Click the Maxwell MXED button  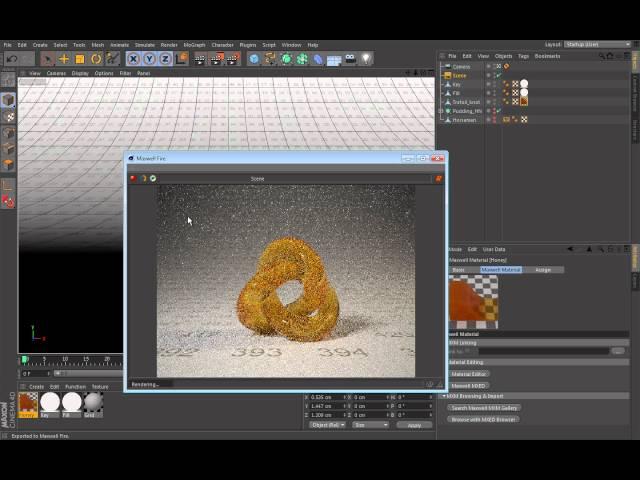click(x=468, y=386)
